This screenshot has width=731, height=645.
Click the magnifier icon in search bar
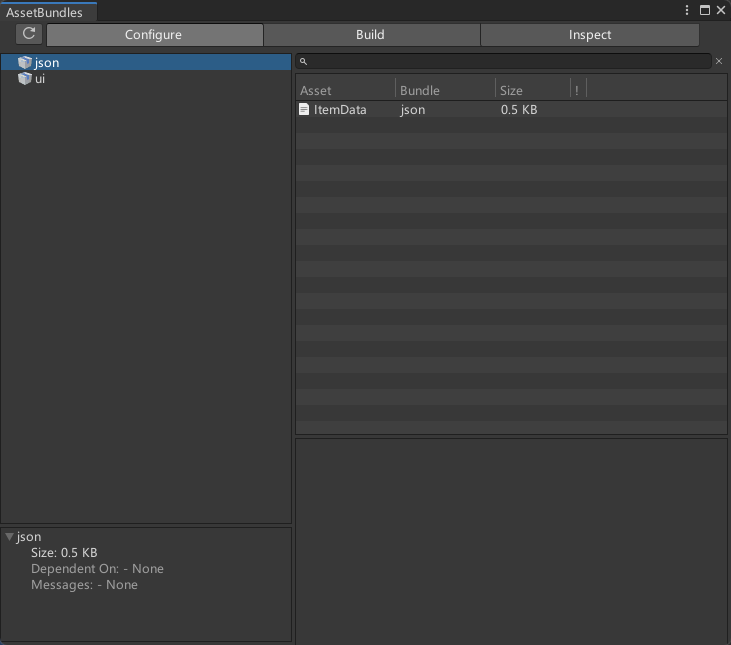coord(304,62)
